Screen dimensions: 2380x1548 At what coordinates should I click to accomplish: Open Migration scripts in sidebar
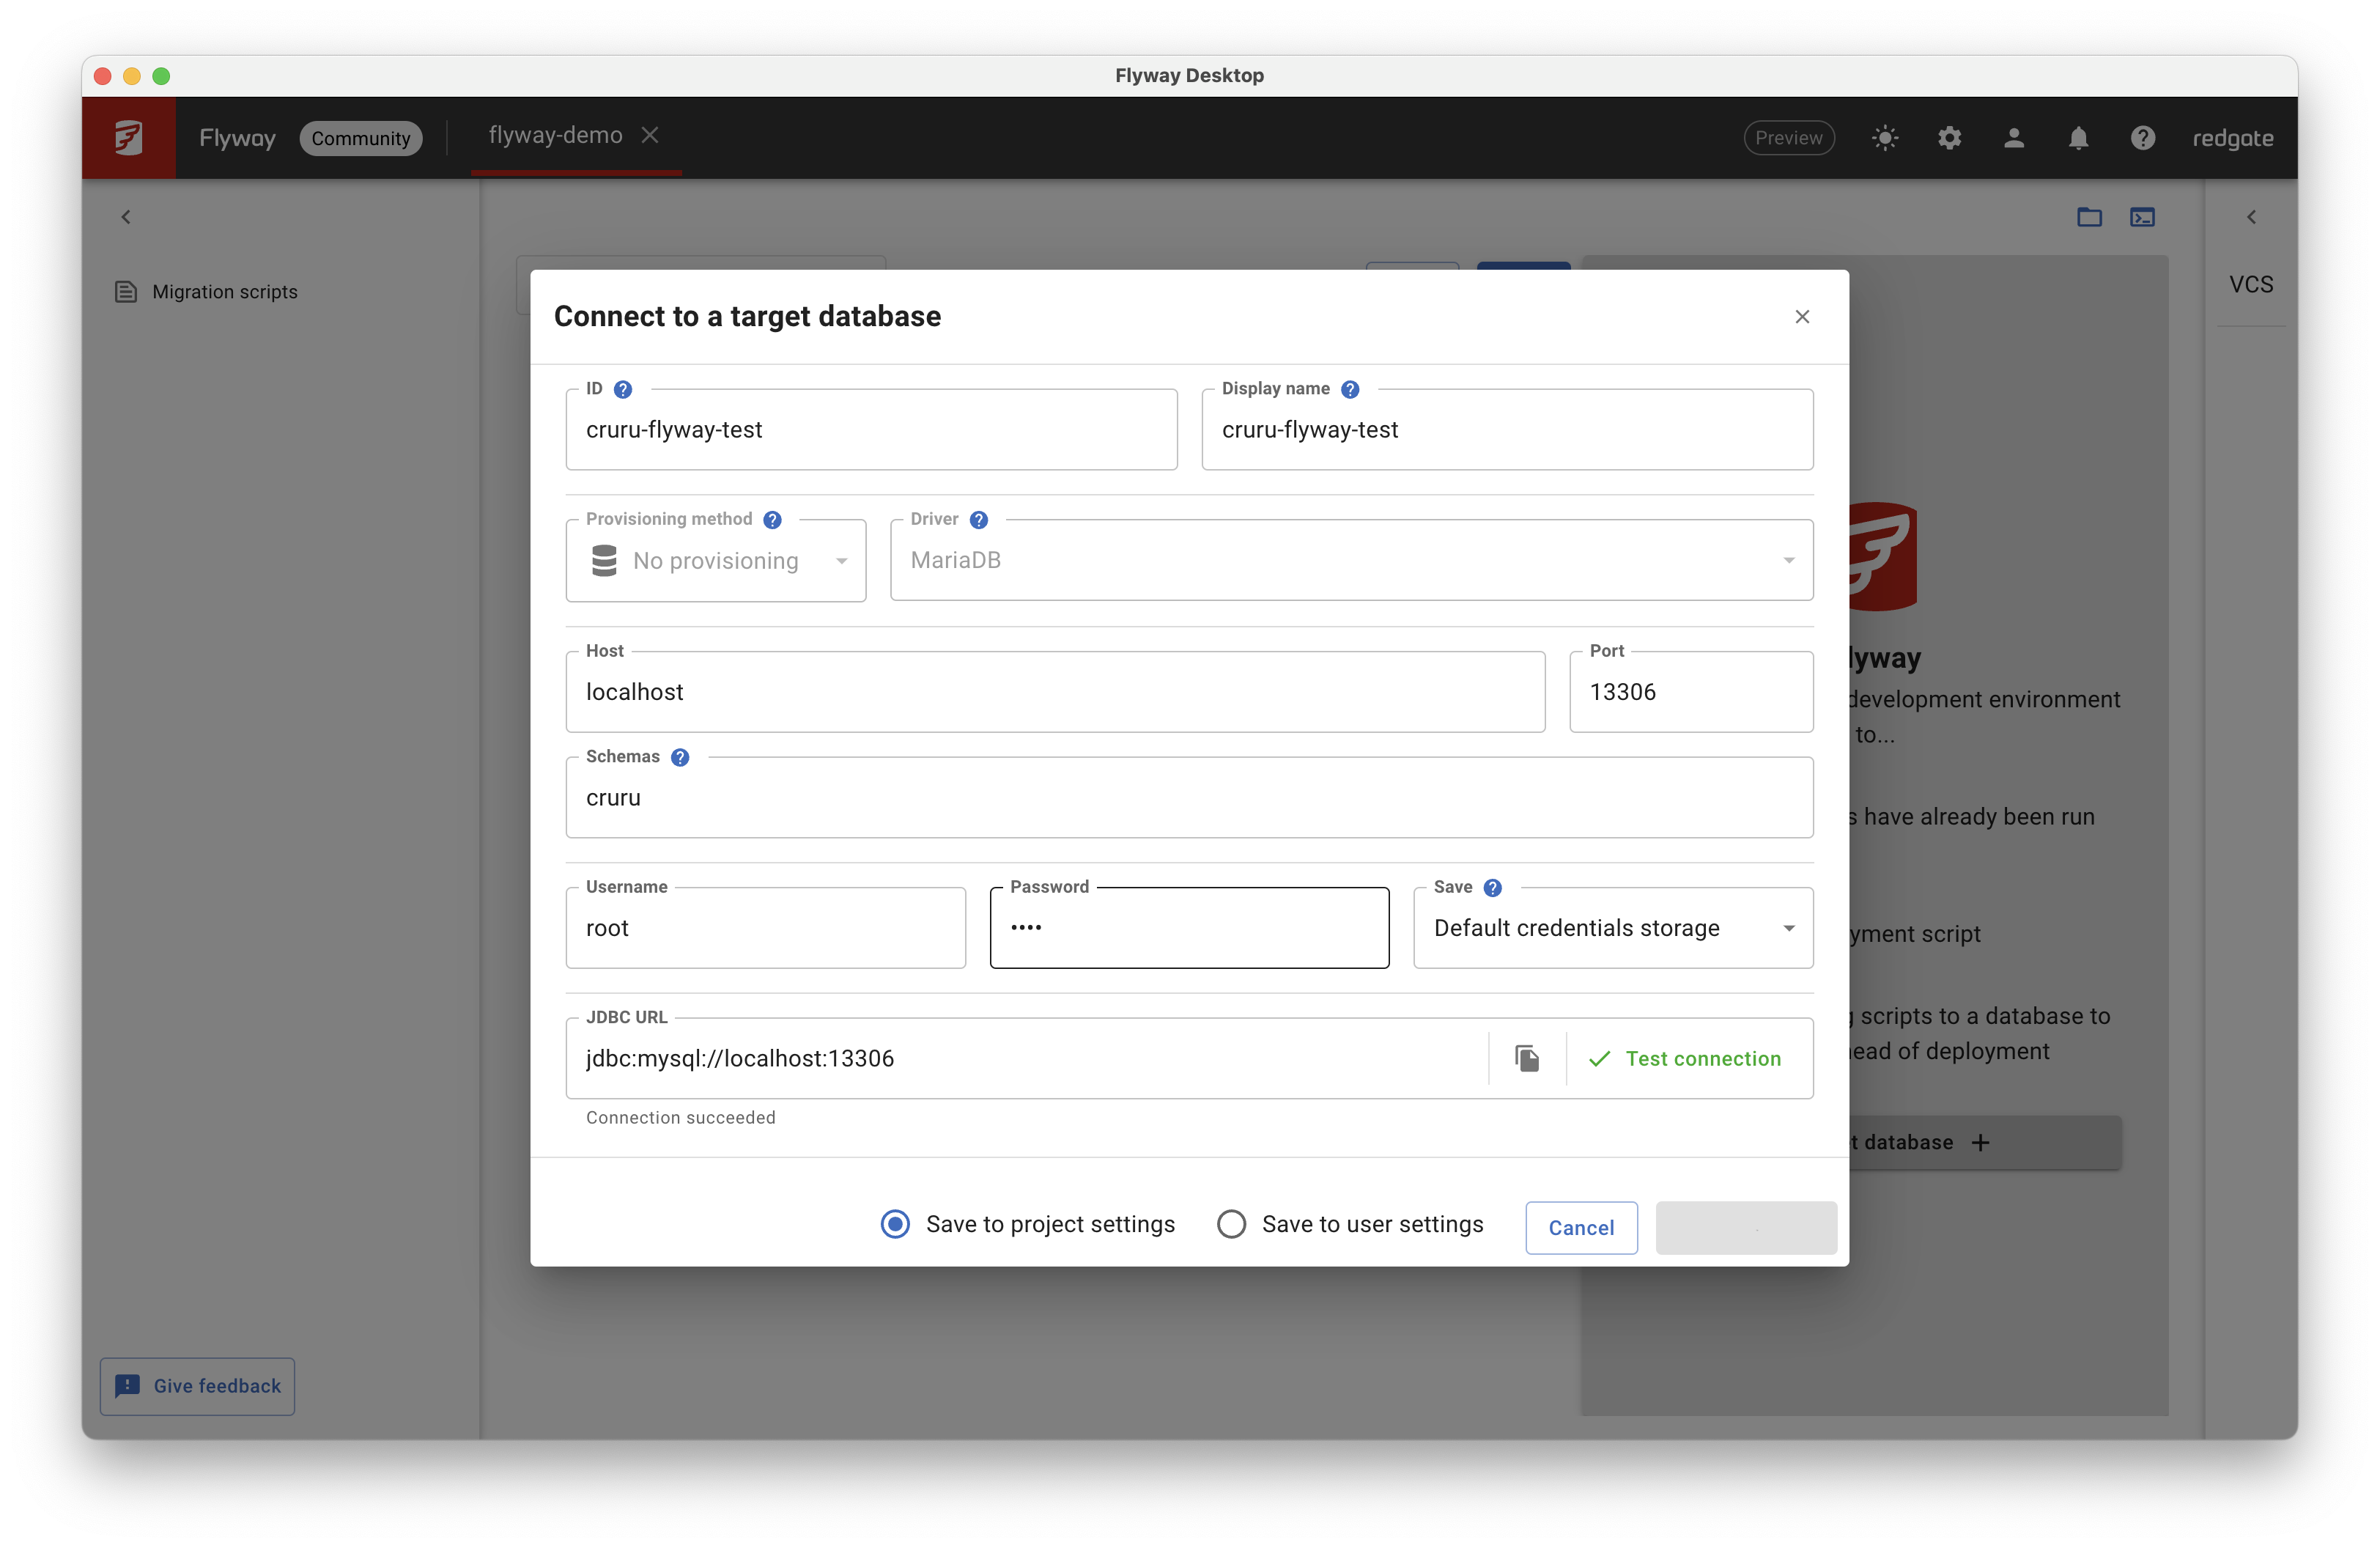225,292
